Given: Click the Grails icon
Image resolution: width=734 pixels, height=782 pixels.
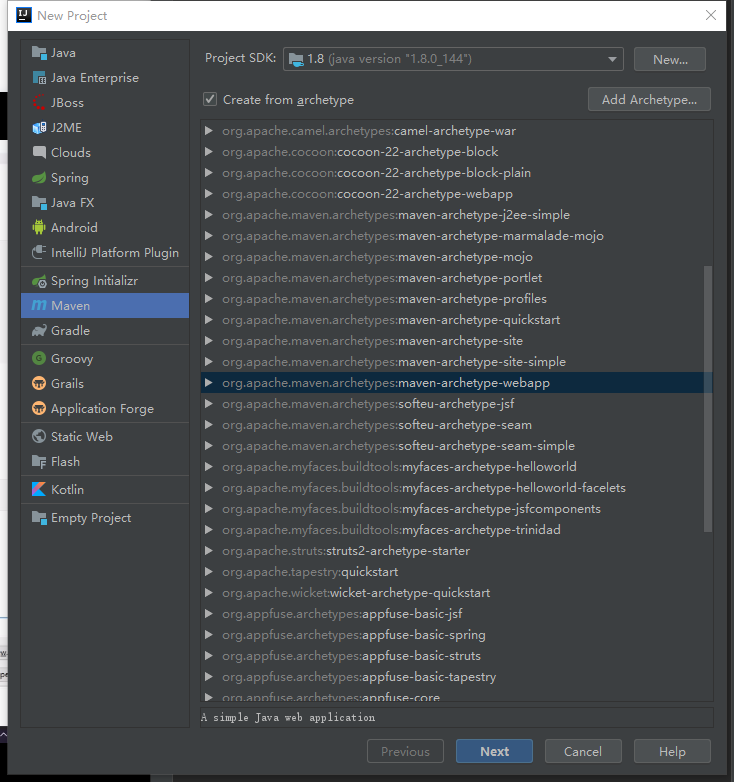Looking at the screenshot, I should (39, 383).
